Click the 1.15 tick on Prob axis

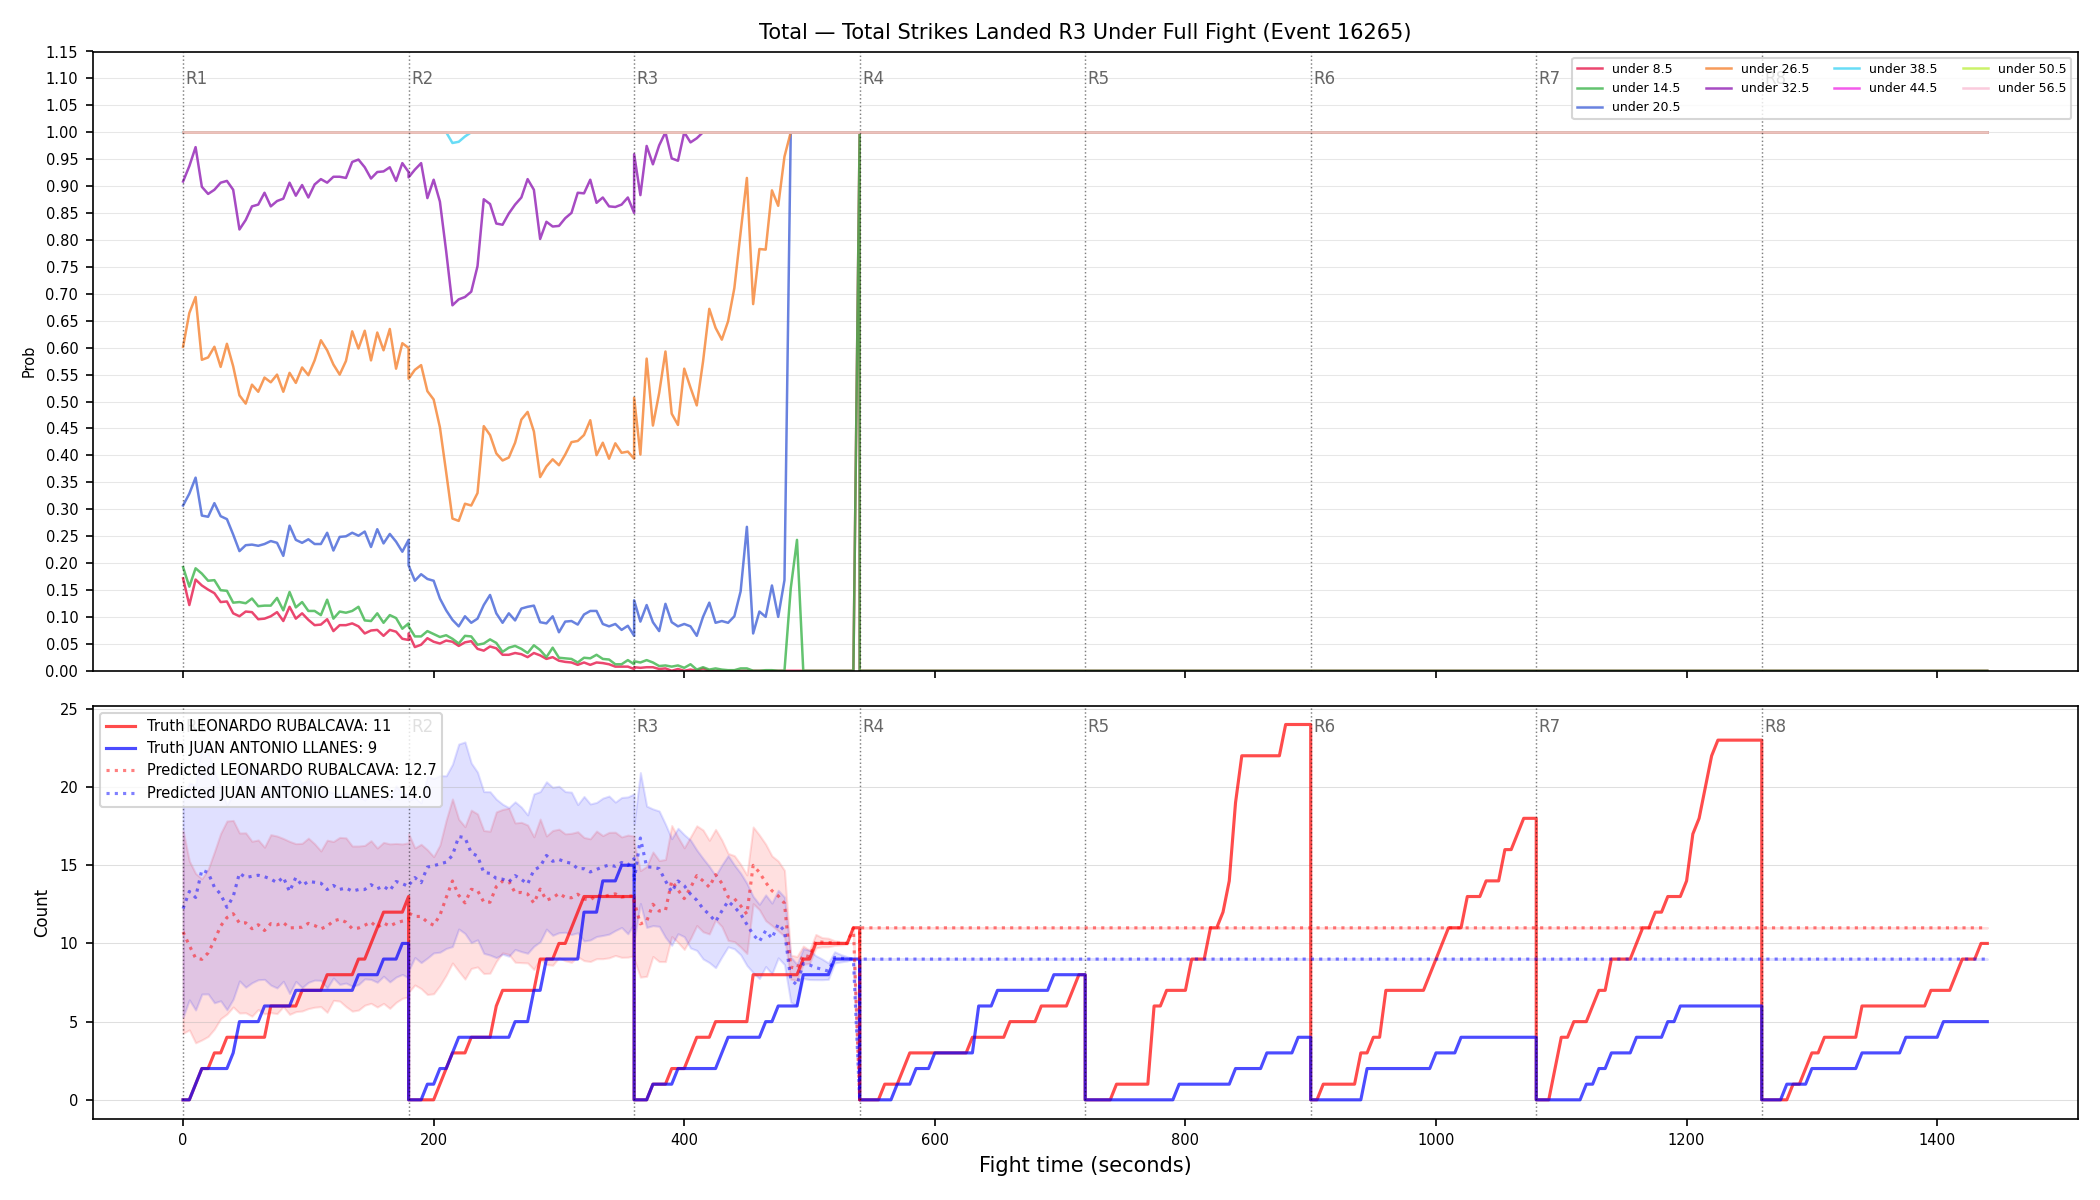(x=62, y=52)
